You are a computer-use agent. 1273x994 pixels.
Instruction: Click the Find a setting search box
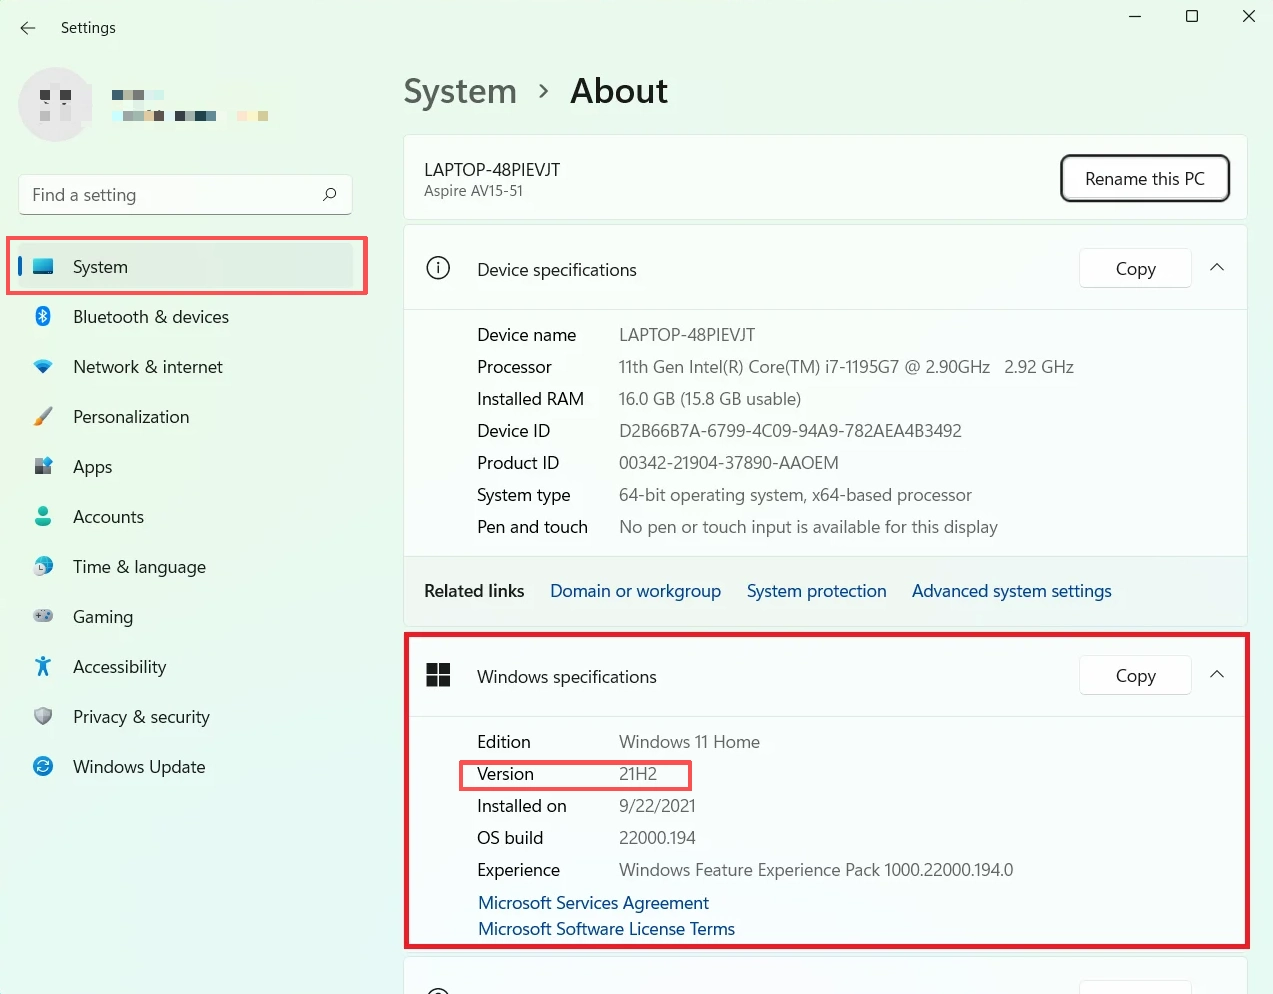pyautogui.click(x=185, y=195)
